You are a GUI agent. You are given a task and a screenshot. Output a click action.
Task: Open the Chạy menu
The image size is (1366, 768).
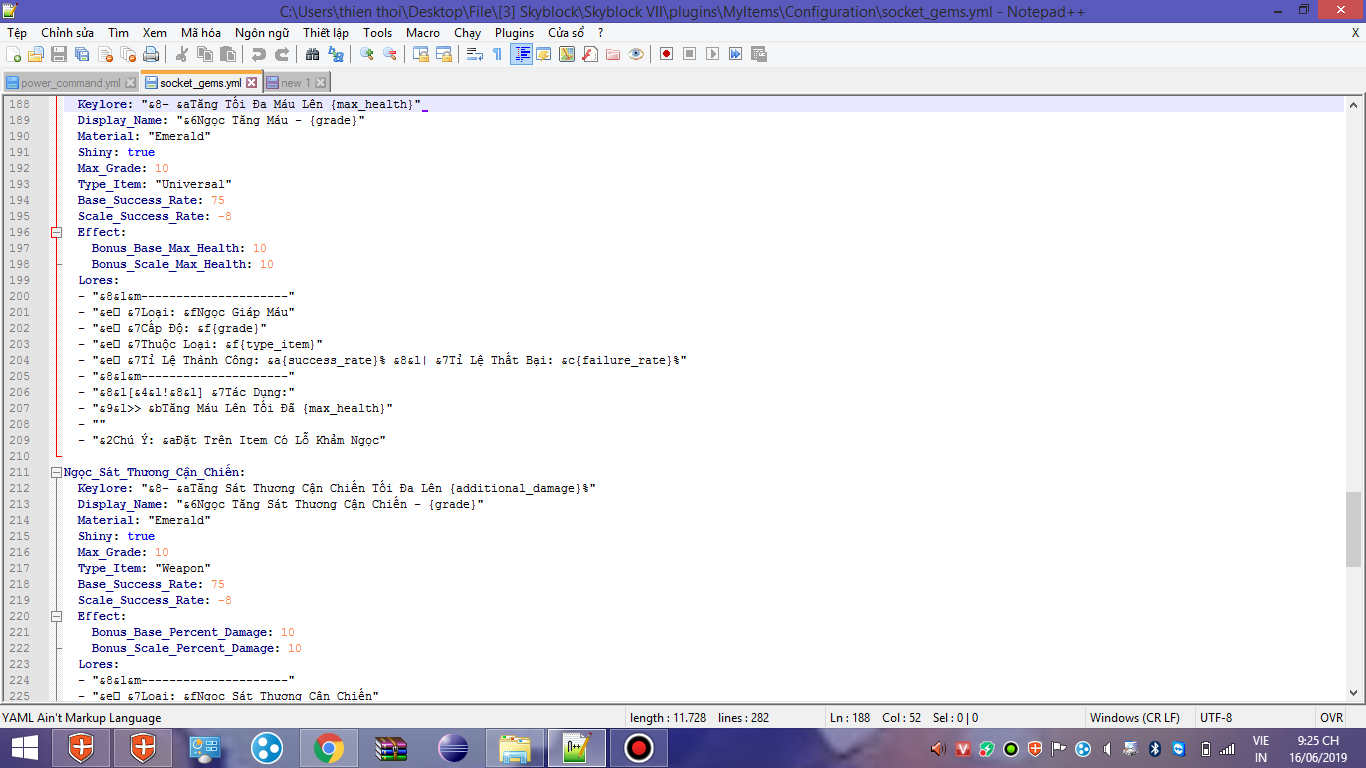(x=467, y=33)
